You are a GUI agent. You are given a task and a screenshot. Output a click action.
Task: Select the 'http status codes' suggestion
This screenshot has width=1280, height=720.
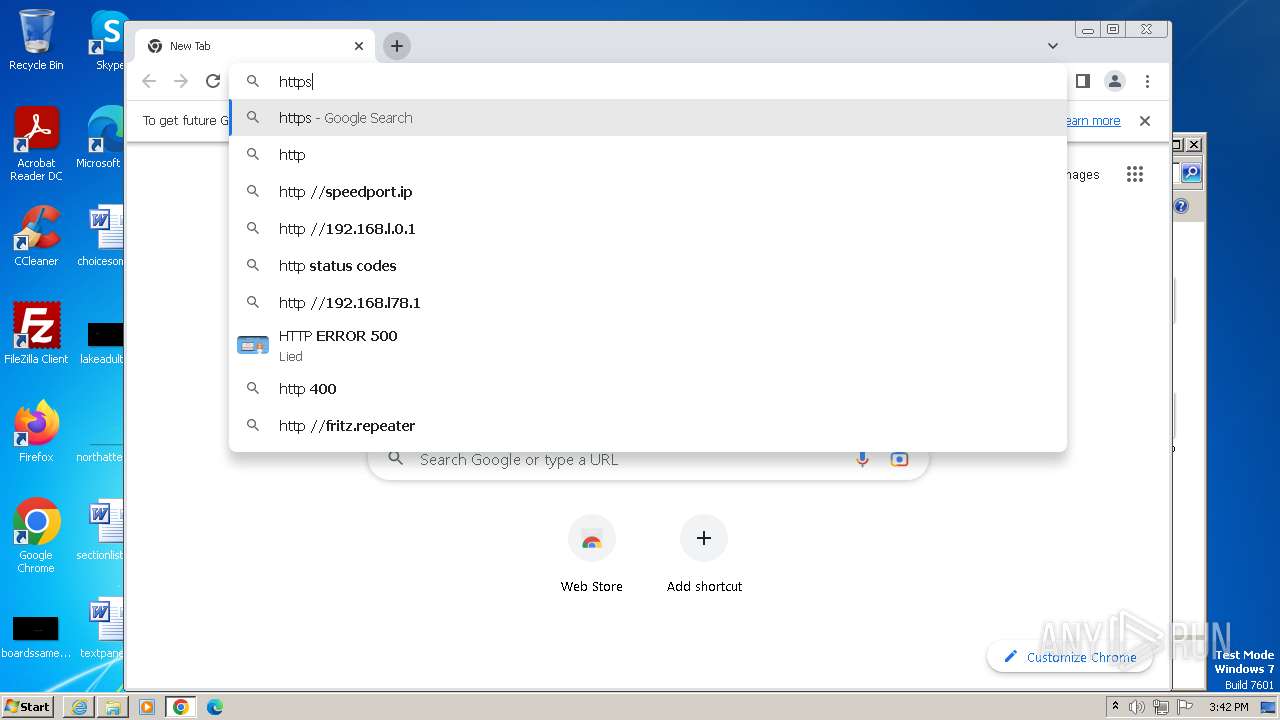(x=648, y=266)
